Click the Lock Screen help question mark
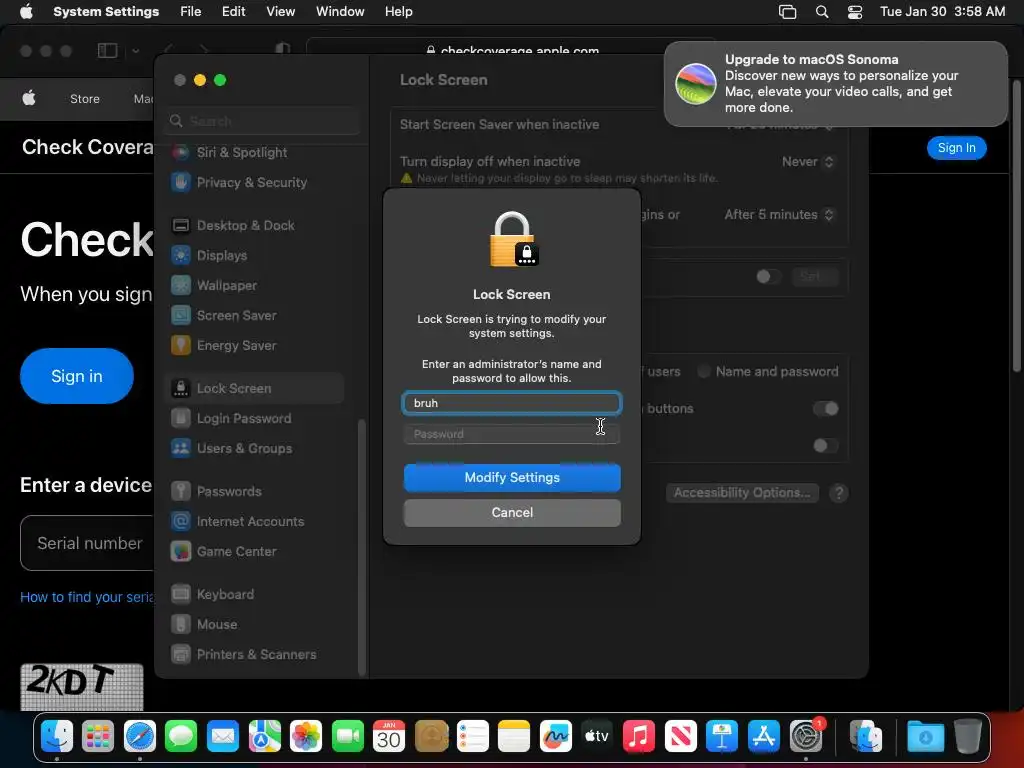Image resolution: width=1024 pixels, height=768 pixels. tap(839, 493)
